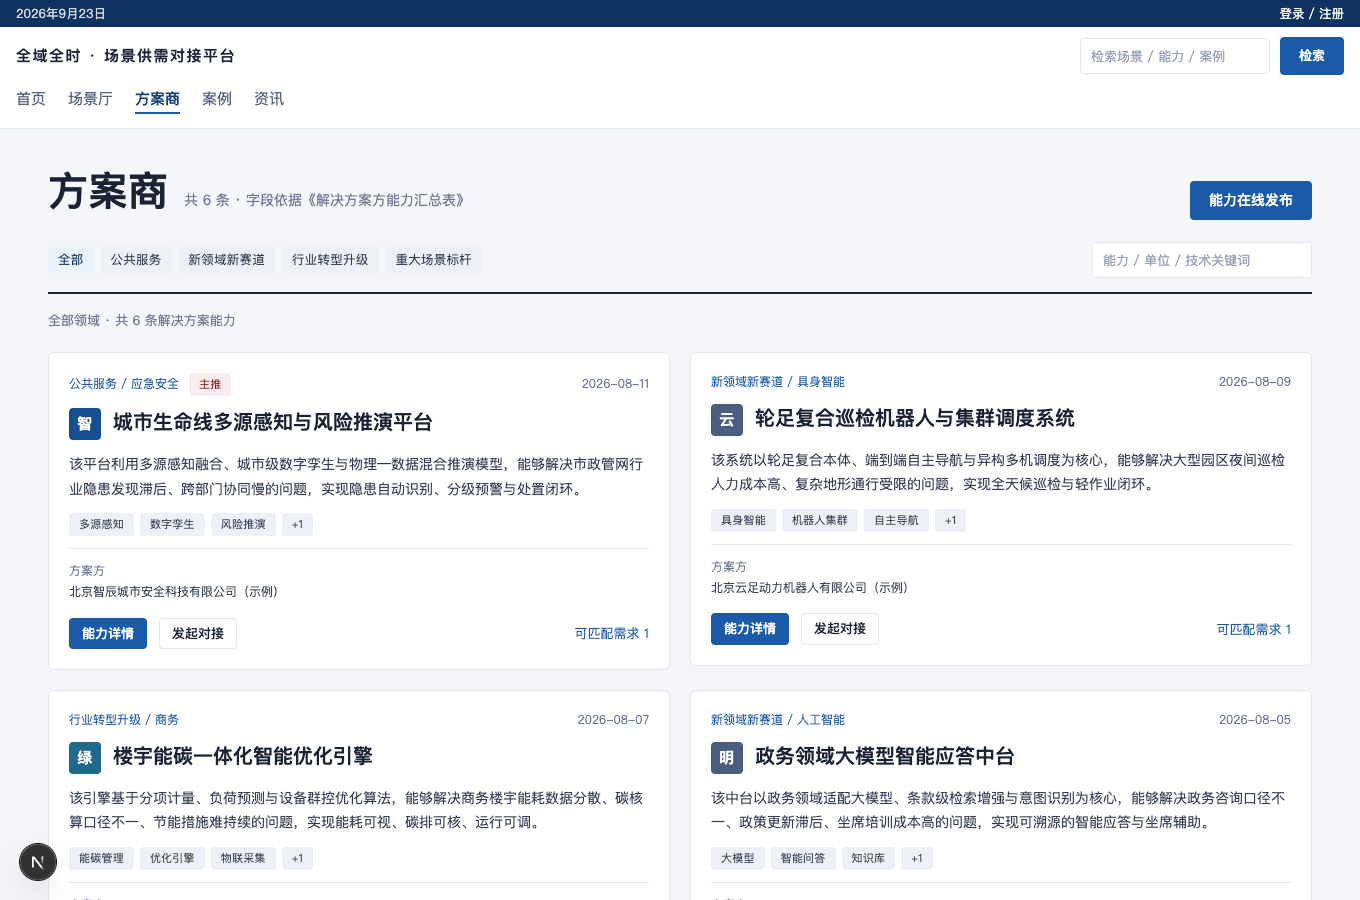
Task: Open the 政务领域大模型智能应答中台 title
Action: (885, 757)
